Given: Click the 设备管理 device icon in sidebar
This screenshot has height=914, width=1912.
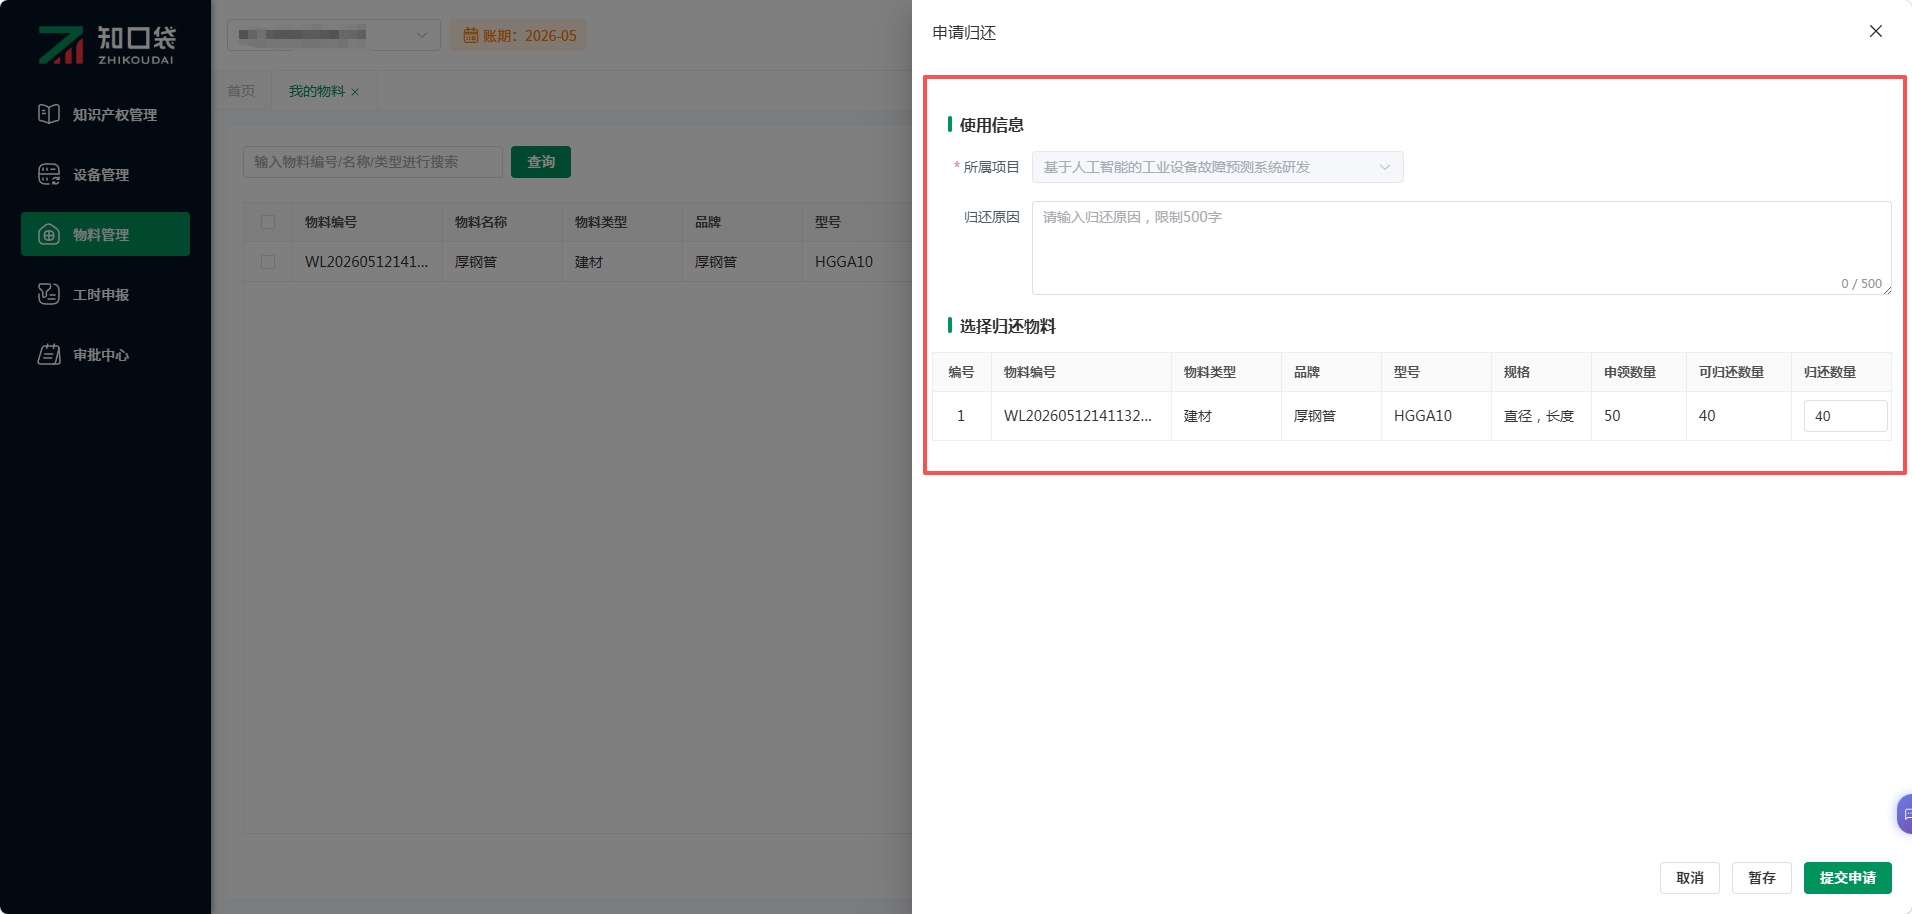Looking at the screenshot, I should 49,174.
